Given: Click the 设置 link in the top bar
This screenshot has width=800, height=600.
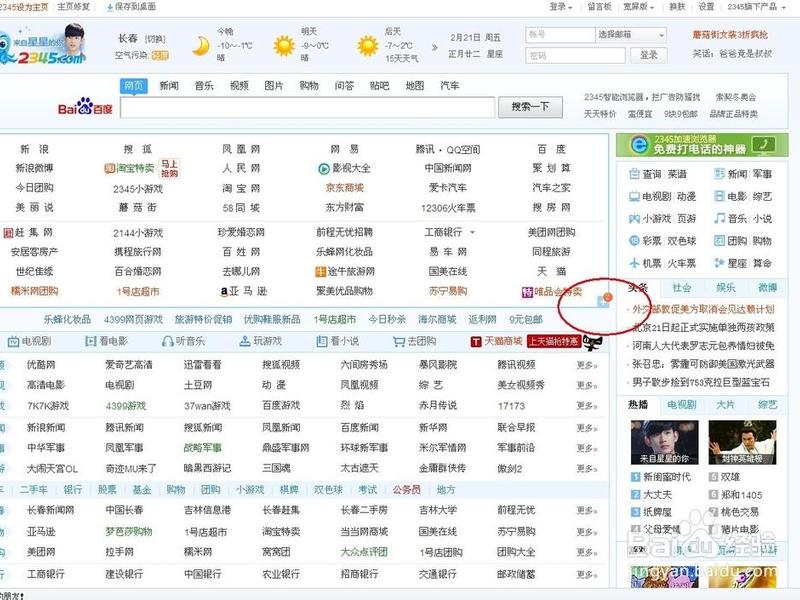Looking at the screenshot, I should pyautogui.click(x=706, y=7).
